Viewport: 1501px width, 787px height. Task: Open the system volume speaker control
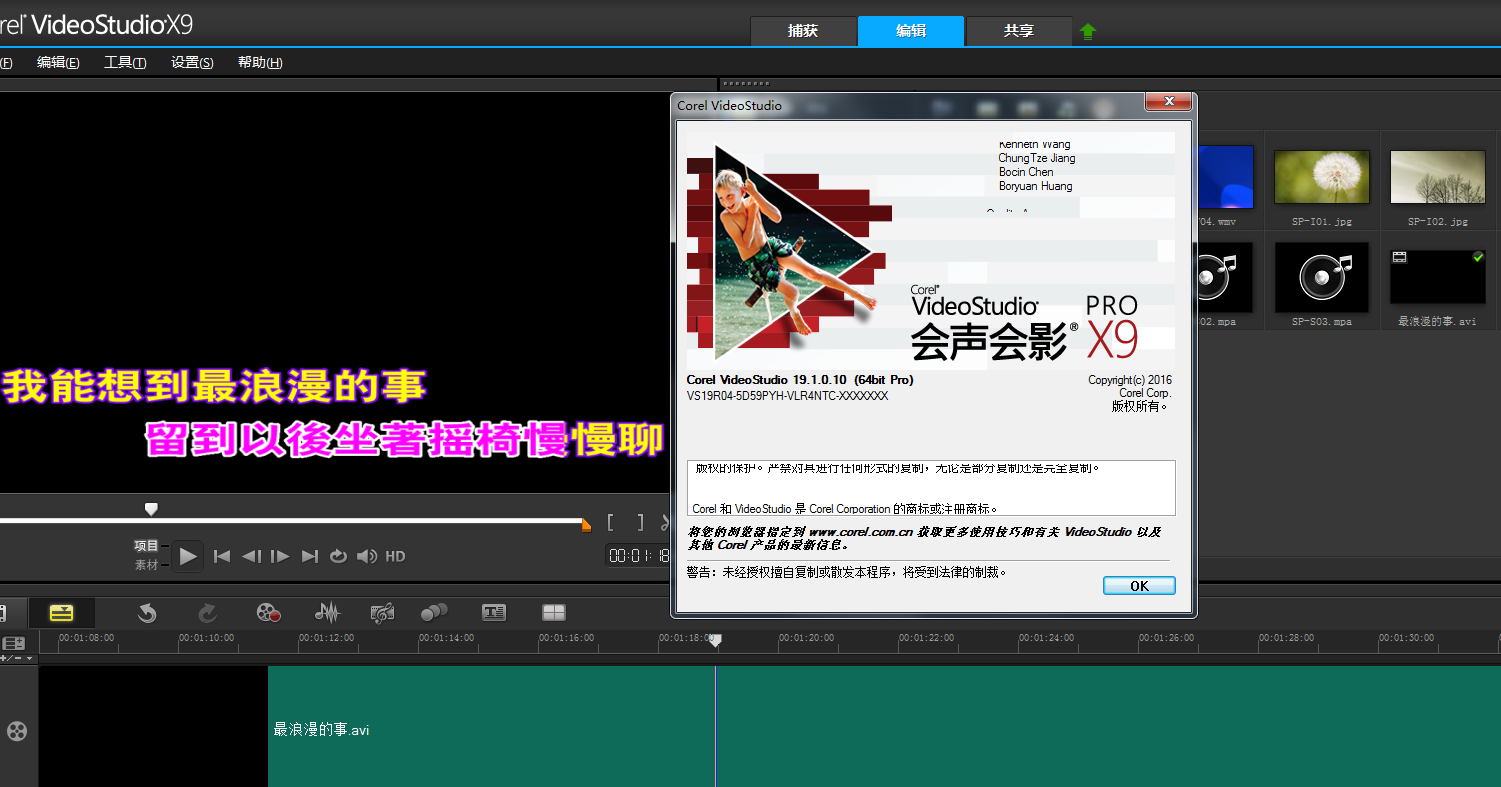[x=367, y=556]
